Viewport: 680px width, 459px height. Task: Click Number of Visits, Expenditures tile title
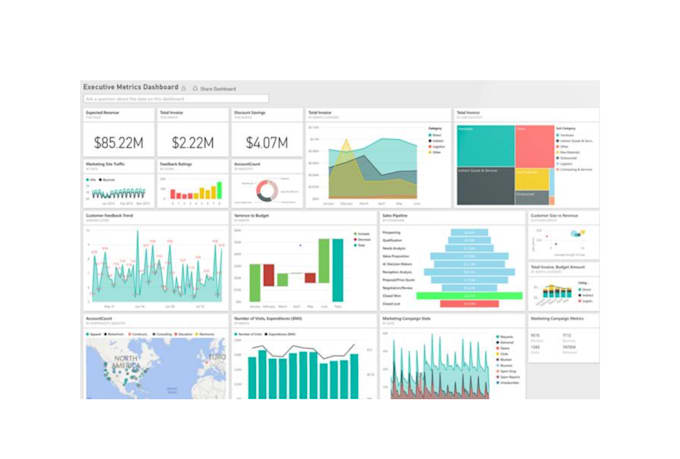click(268, 318)
